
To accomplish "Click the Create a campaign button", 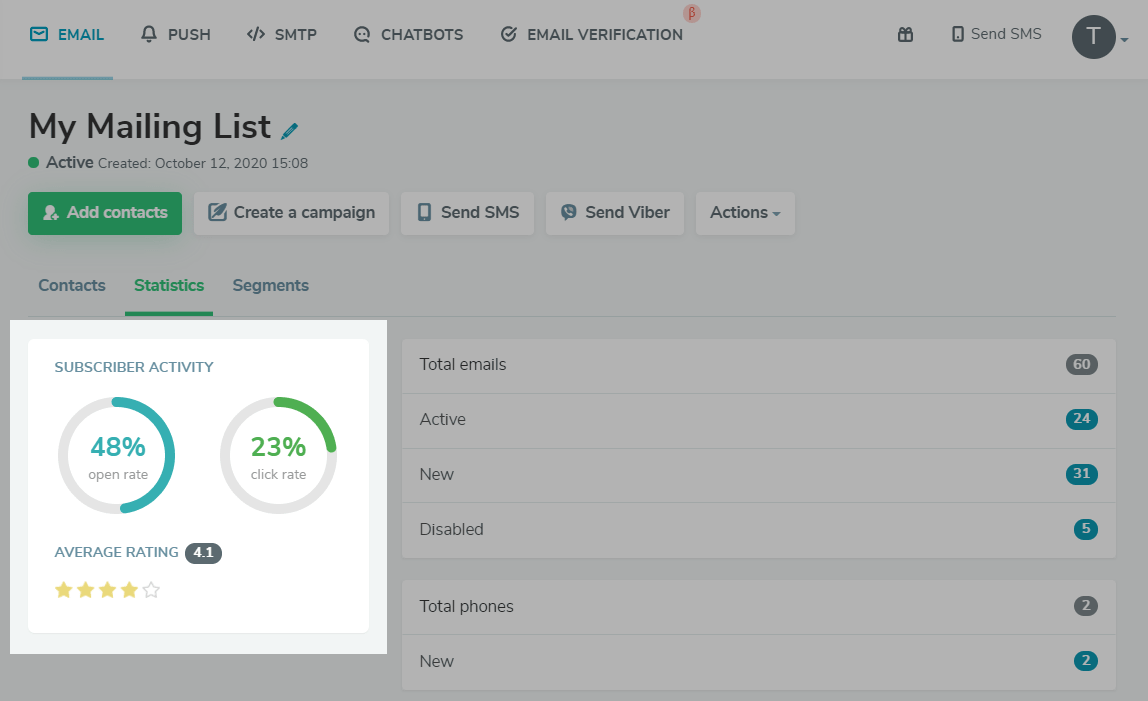I will point(291,213).
